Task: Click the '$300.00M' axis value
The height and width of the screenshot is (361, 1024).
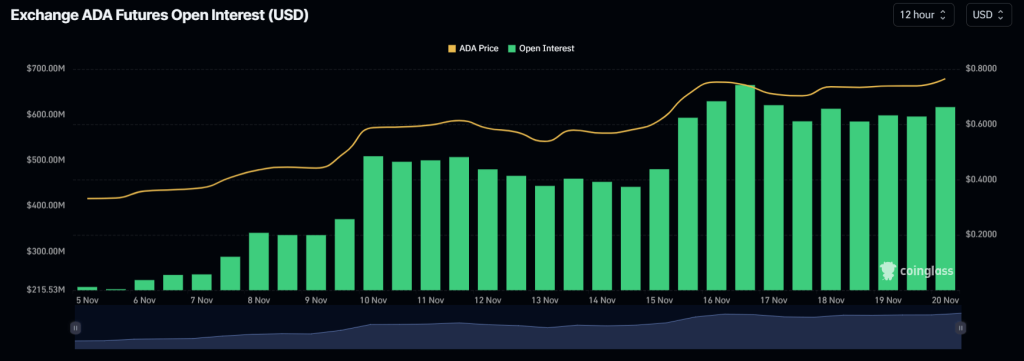Action: (x=47, y=251)
